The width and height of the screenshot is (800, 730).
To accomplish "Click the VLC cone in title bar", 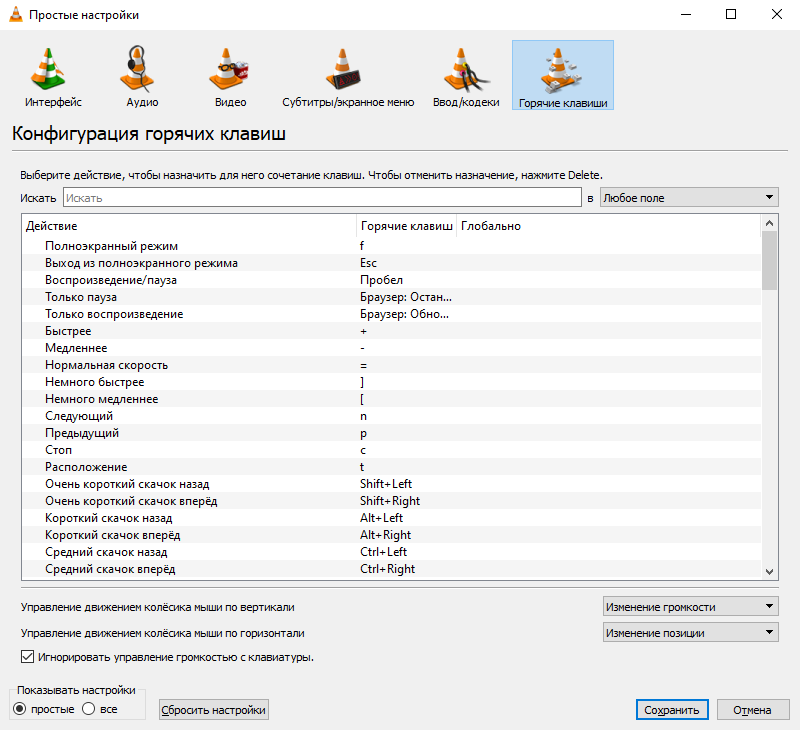I will click(16, 14).
